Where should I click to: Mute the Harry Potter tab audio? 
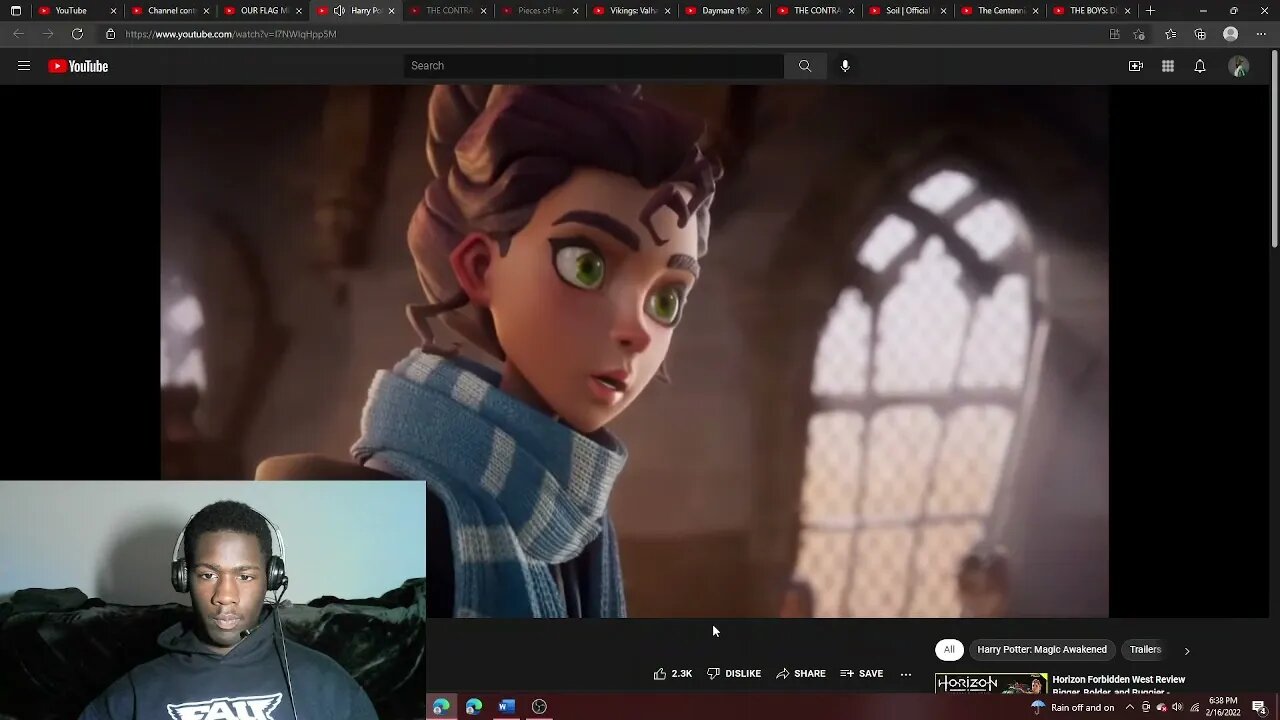(x=339, y=11)
